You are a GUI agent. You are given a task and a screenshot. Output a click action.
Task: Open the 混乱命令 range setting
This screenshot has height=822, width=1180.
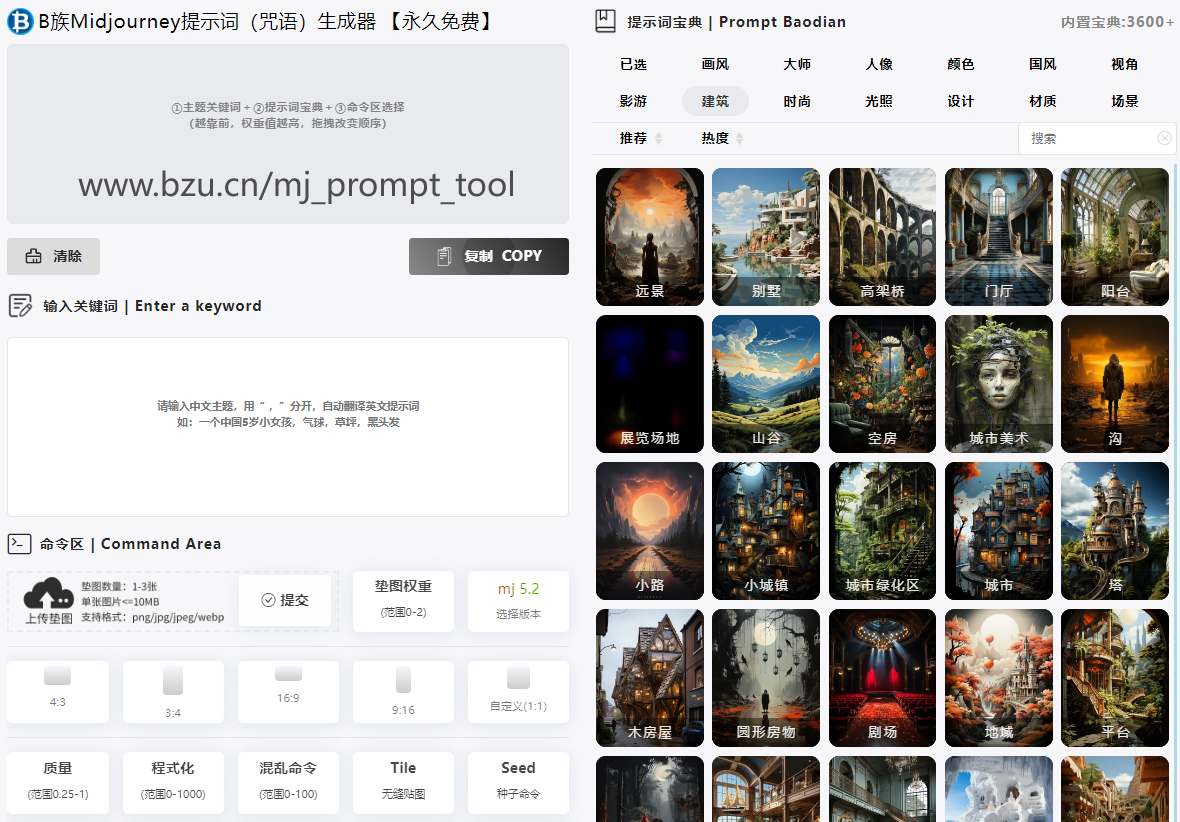point(288,782)
